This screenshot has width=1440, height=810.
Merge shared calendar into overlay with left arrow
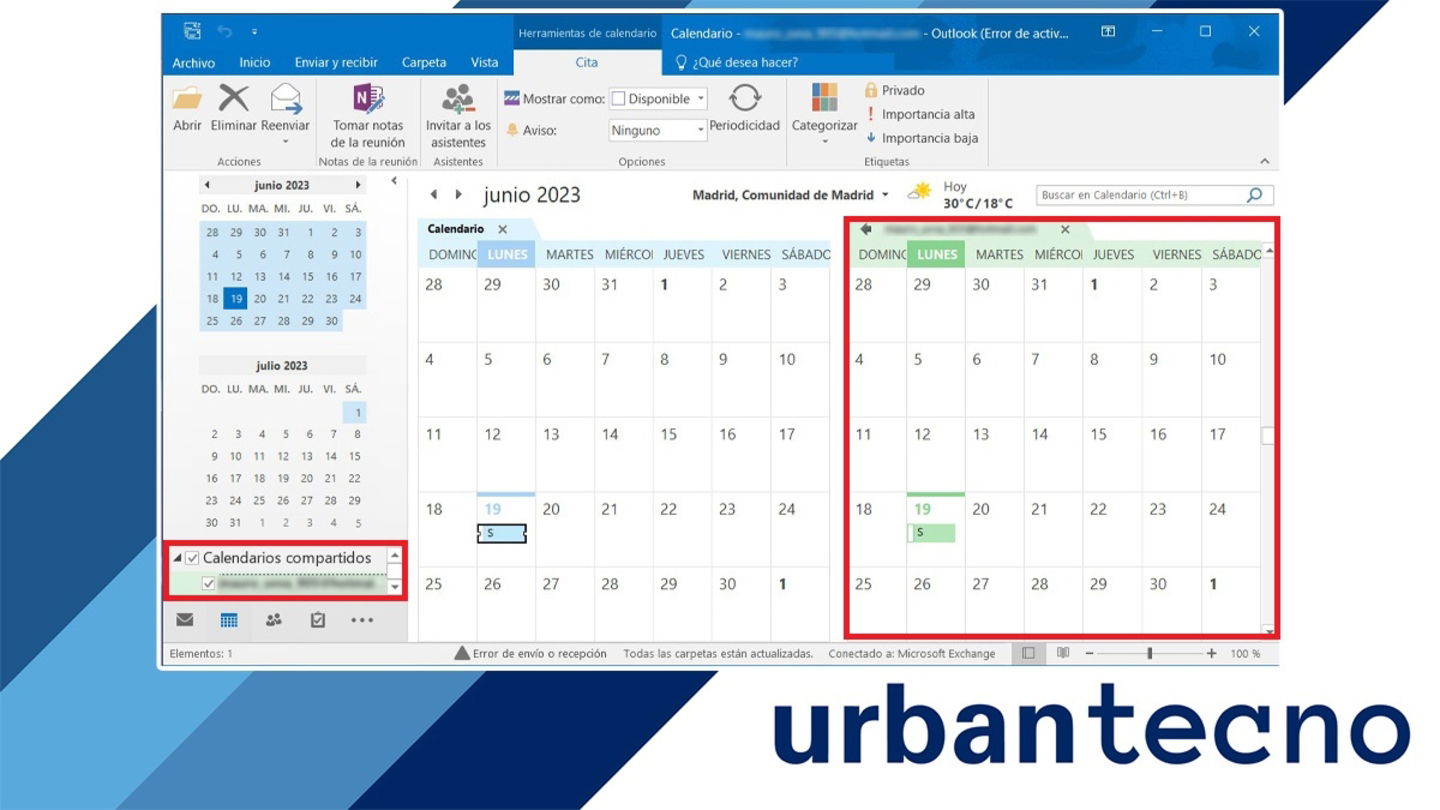866,229
